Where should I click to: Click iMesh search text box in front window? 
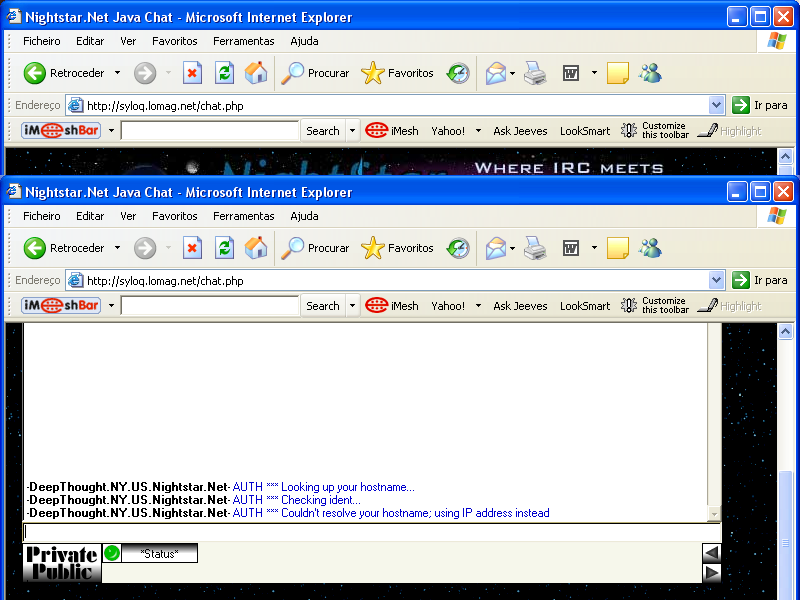click(x=210, y=306)
